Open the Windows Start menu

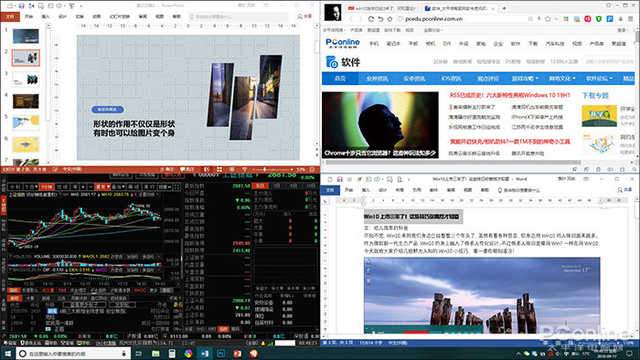point(7,353)
